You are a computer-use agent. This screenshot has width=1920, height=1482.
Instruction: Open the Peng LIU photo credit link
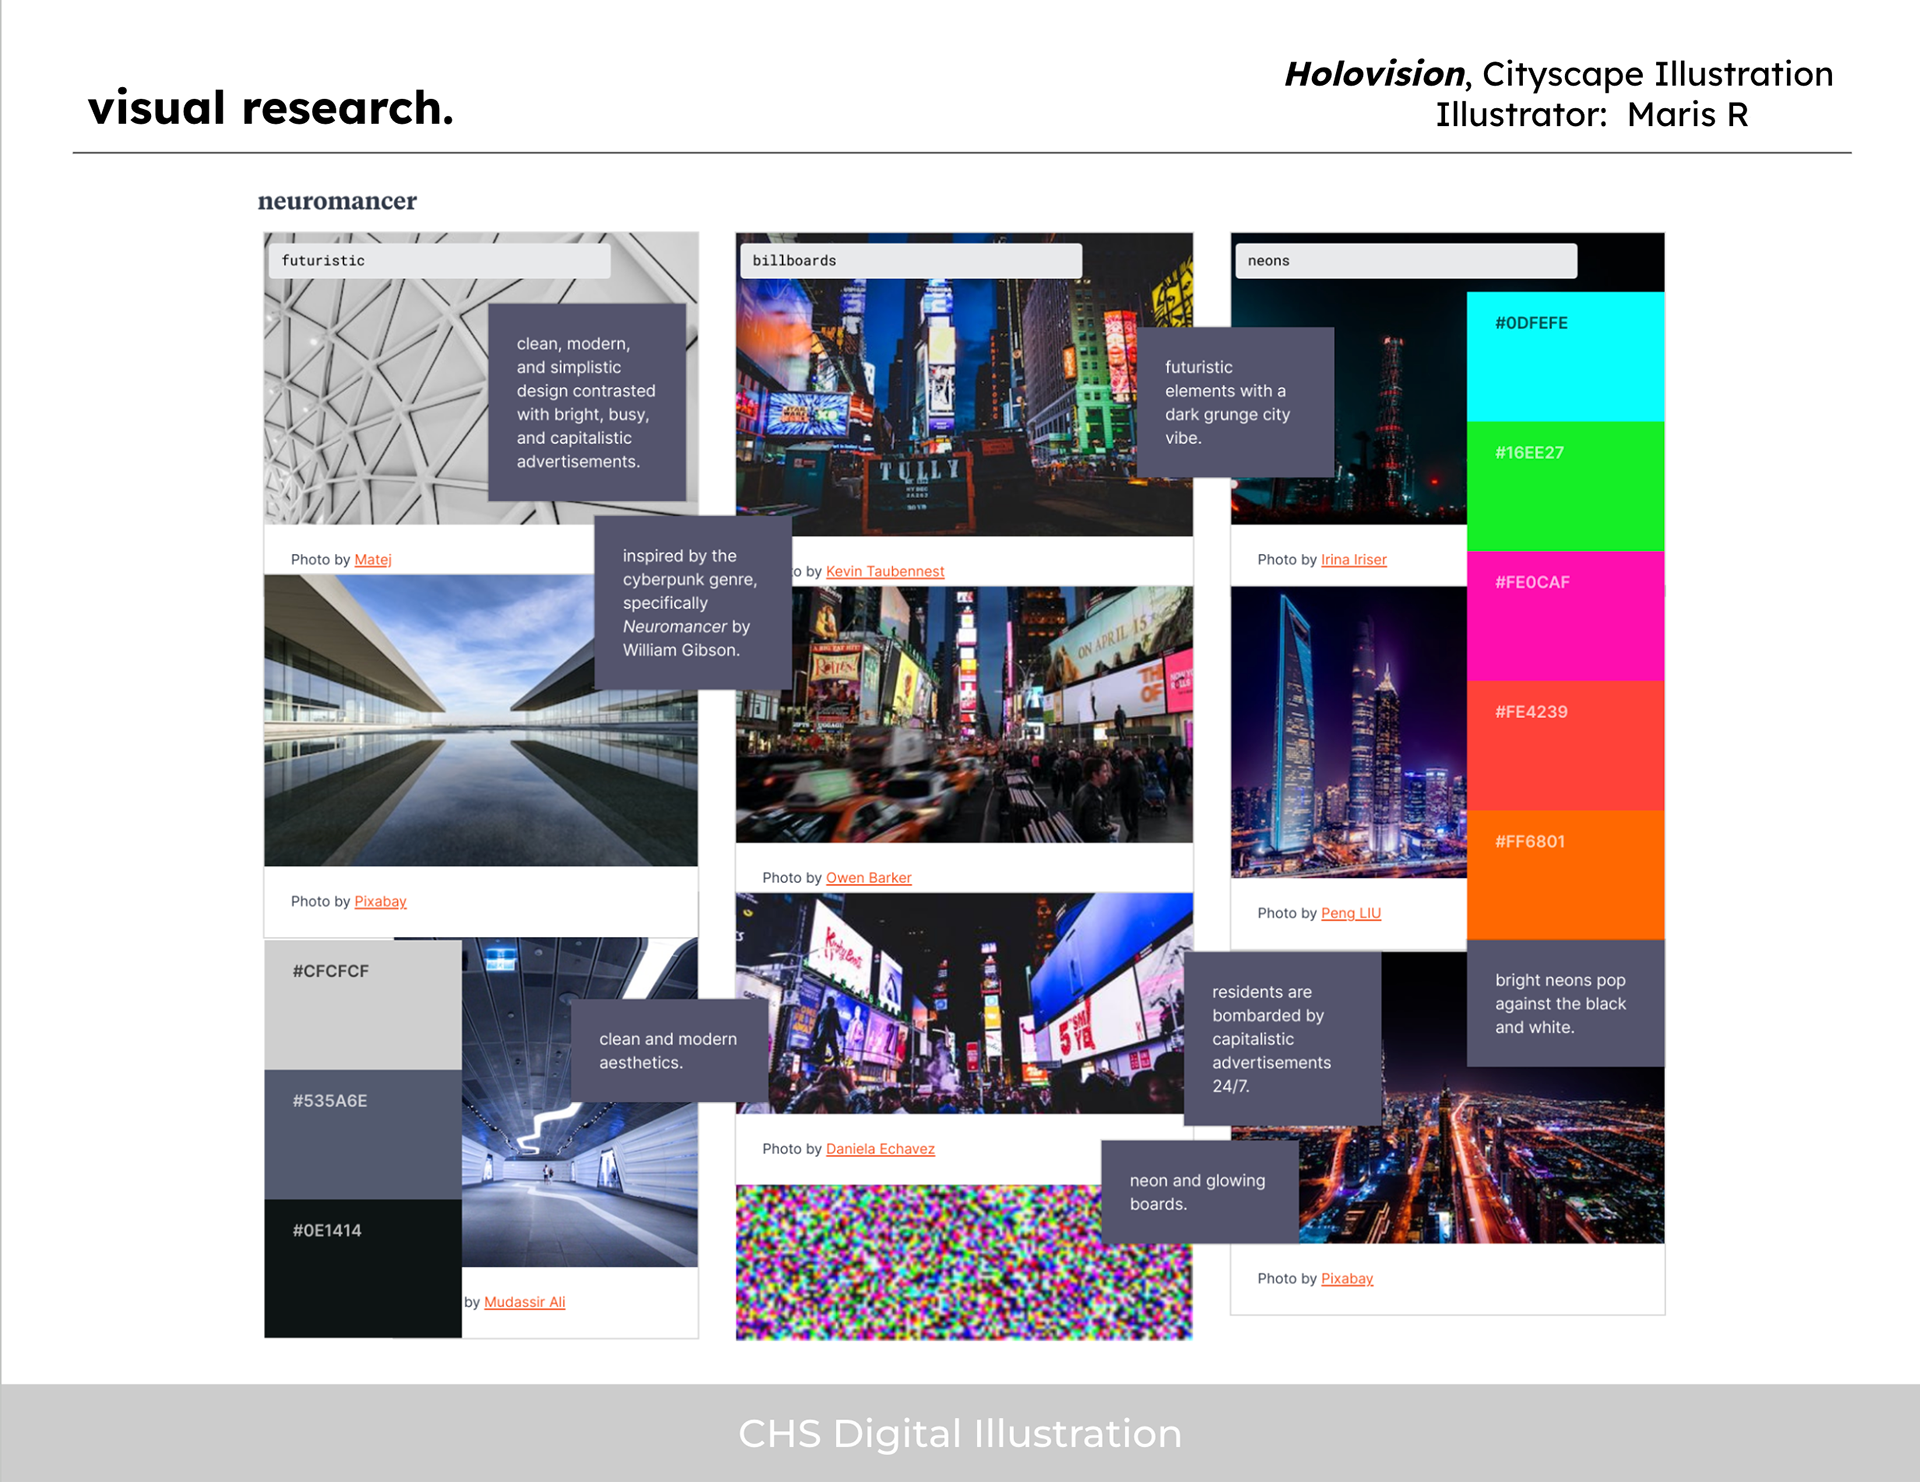[x=1350, y=913]
